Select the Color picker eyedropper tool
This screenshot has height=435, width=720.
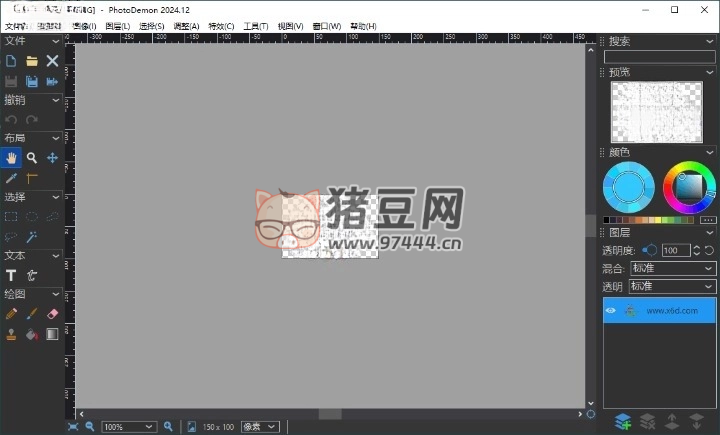tap(11, 178)
